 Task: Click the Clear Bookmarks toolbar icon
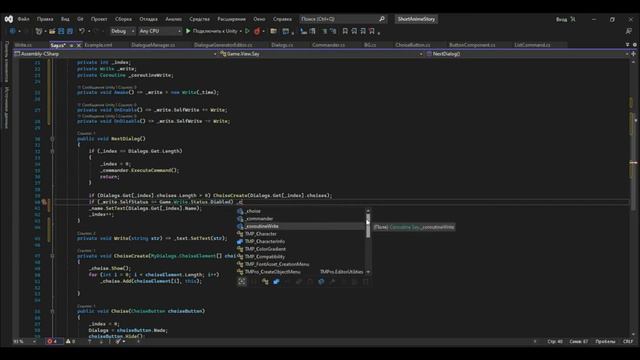[x=372, y=31]
